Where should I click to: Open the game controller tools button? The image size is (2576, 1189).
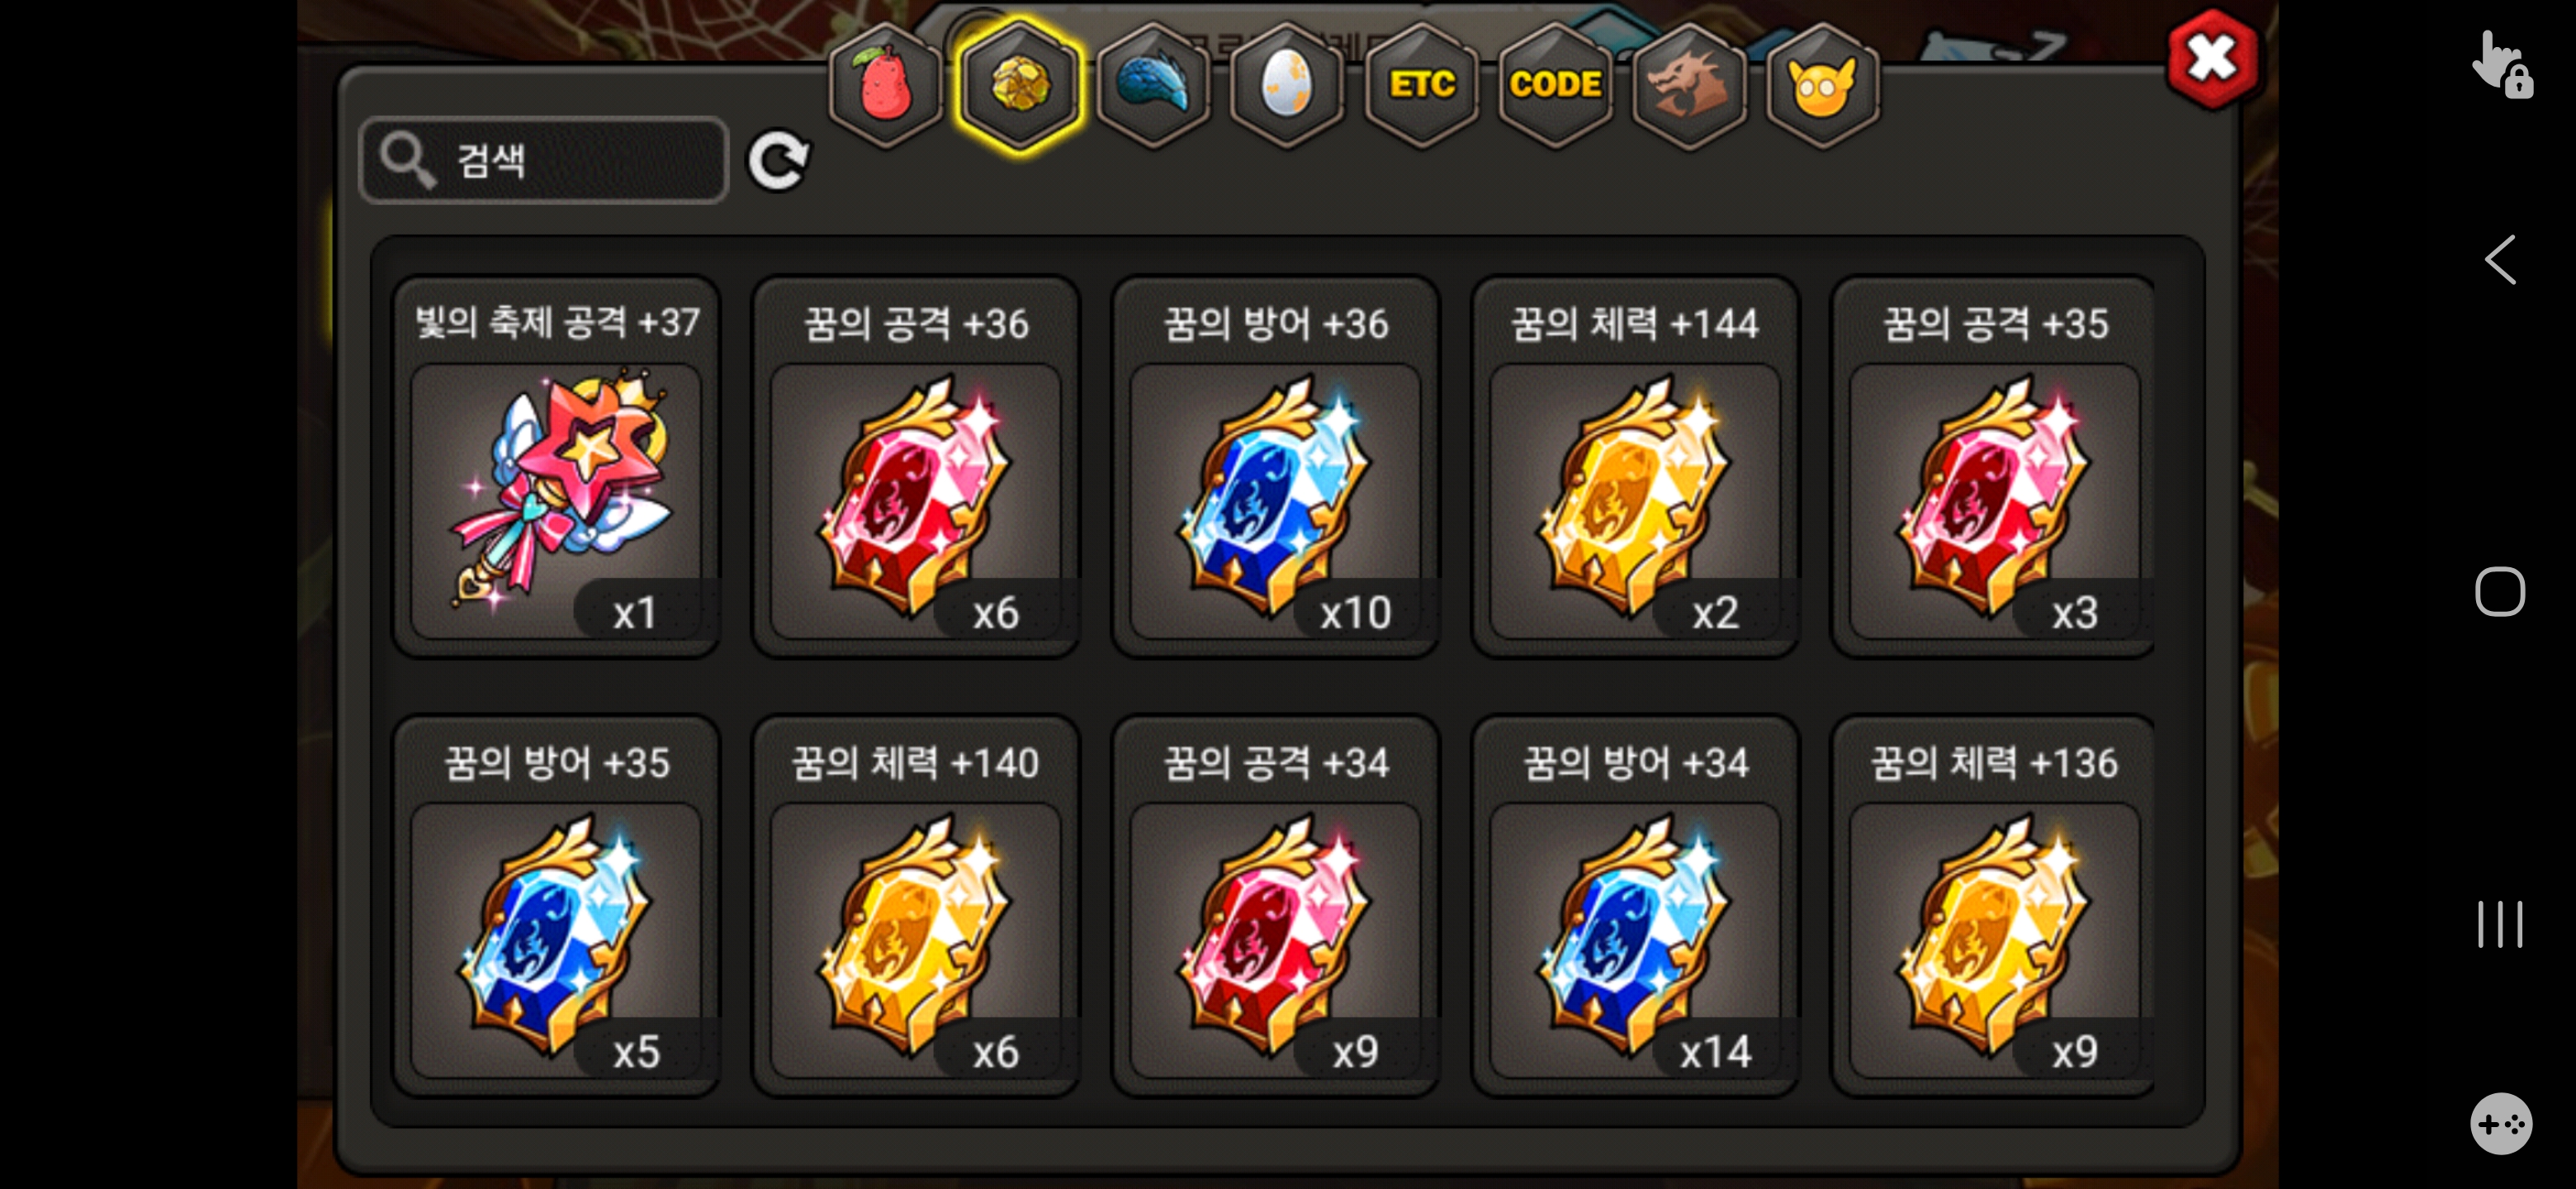(x=2501, y=1123)
